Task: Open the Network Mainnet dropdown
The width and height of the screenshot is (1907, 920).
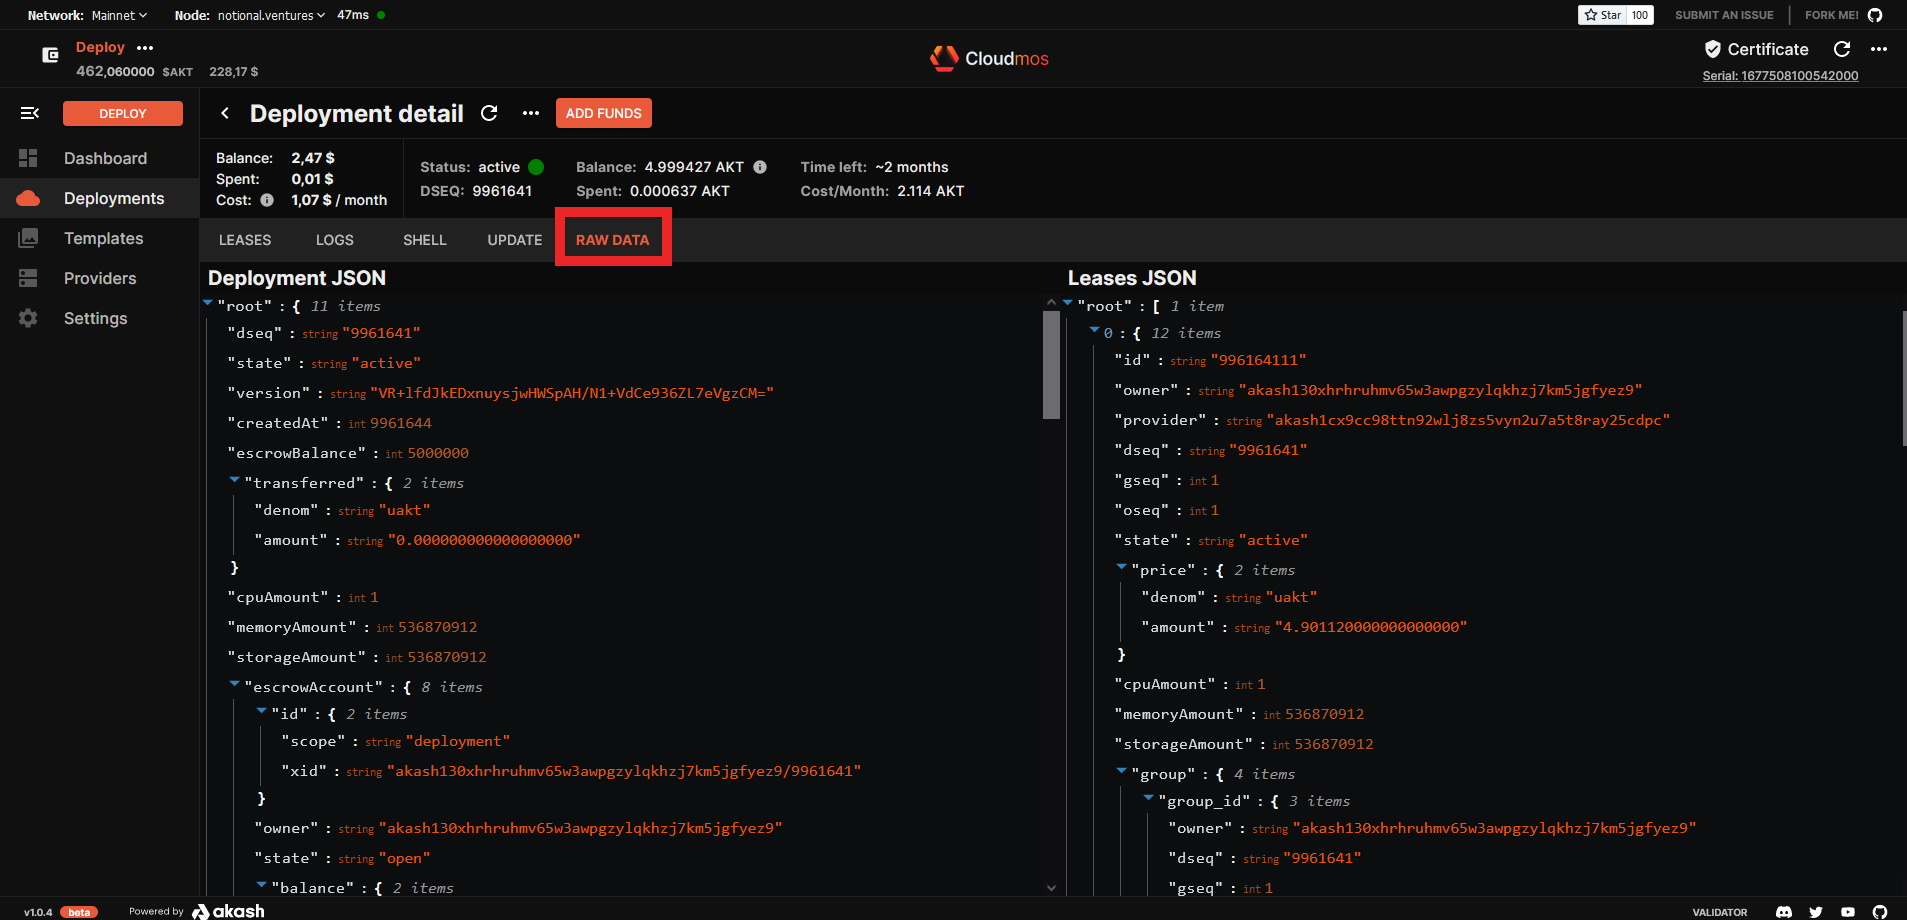Action: (119, 15)
